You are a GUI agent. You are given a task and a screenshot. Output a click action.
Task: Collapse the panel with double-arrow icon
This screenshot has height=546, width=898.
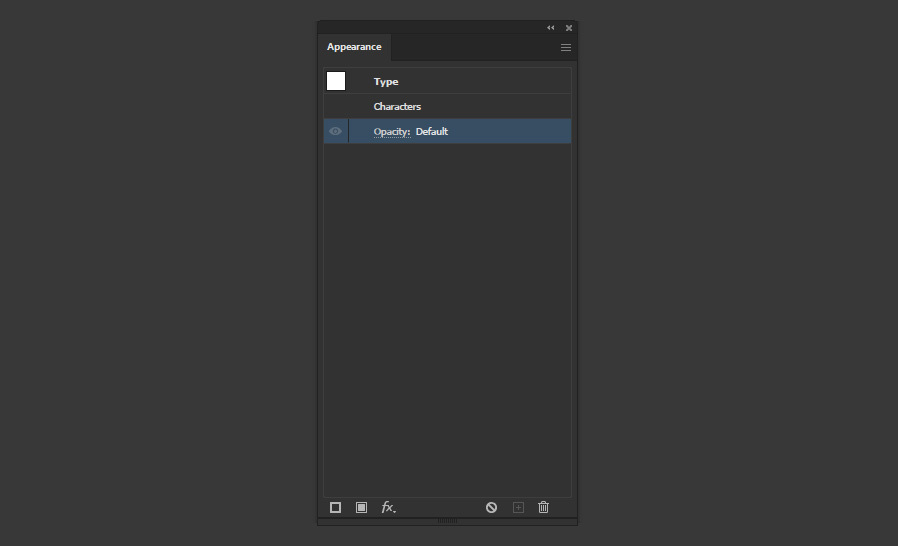point(550,28)
